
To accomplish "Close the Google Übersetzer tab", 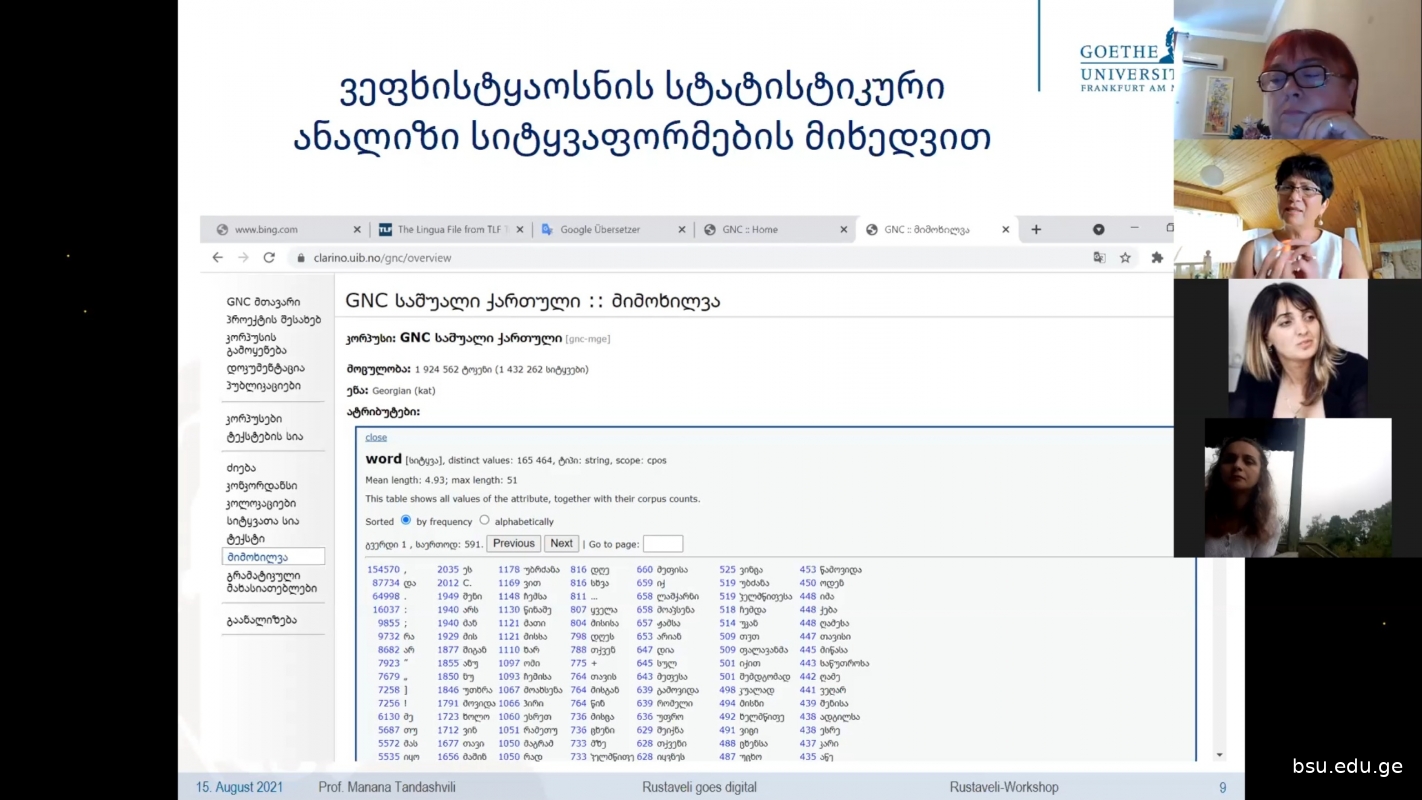I will tap(682, 230).
